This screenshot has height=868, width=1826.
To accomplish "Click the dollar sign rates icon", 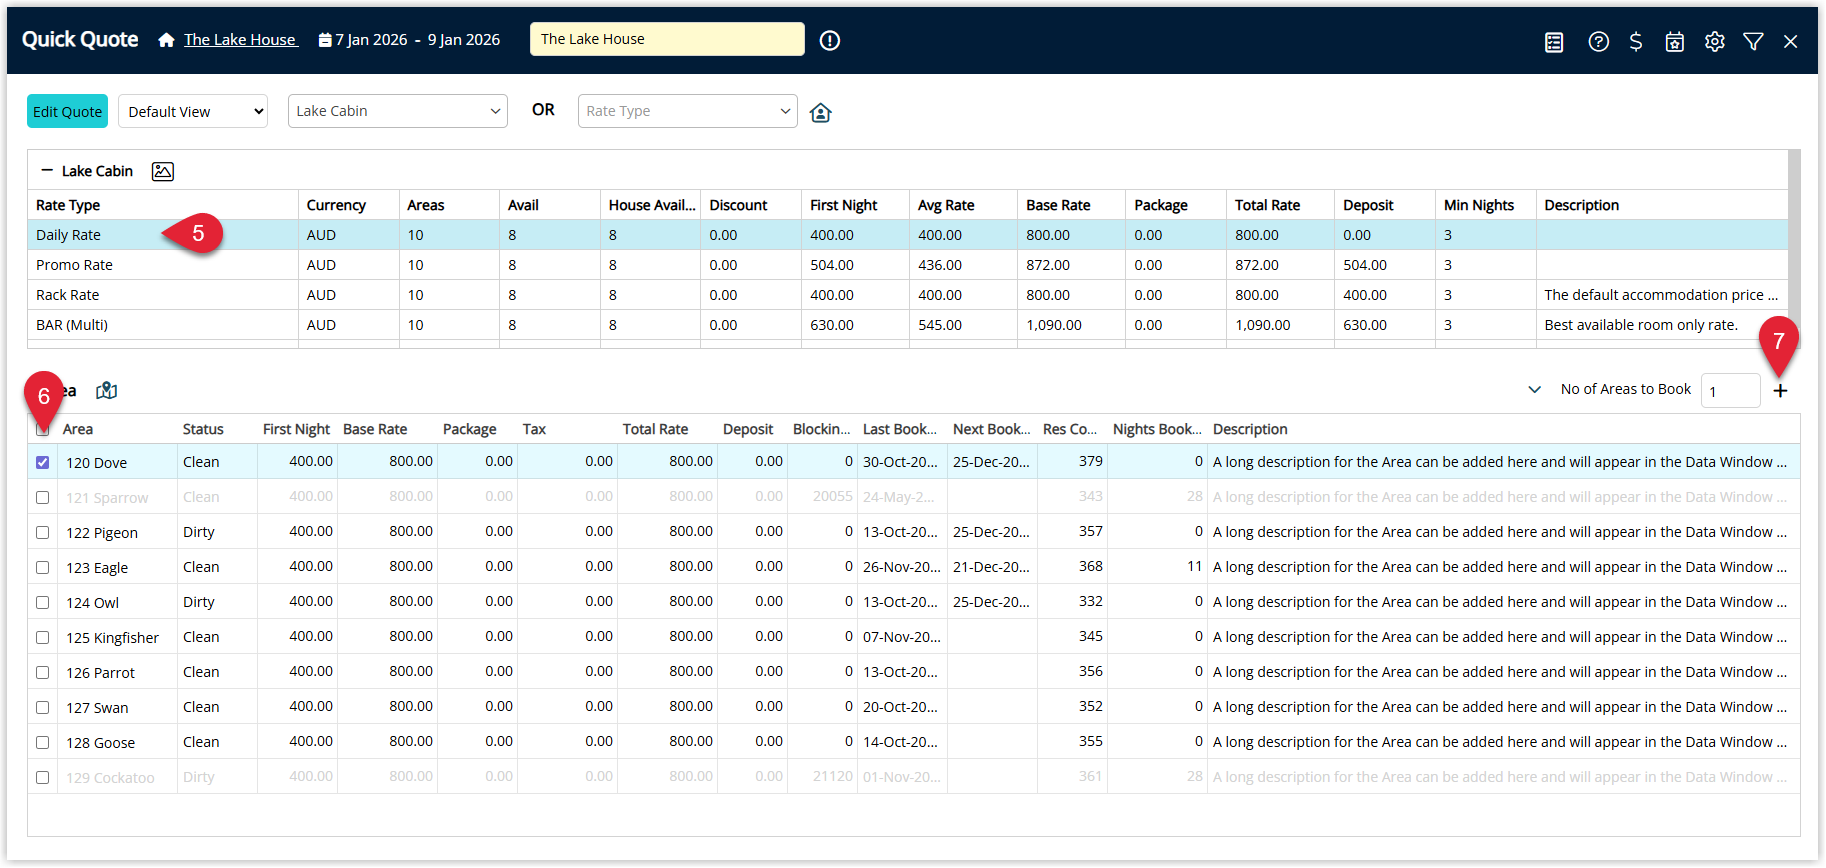I will point(1636,41).
